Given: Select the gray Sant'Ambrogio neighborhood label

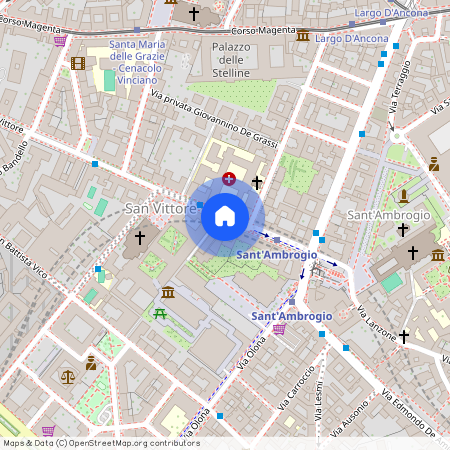Looking at the screenshot, I should [x=389, y=215].
